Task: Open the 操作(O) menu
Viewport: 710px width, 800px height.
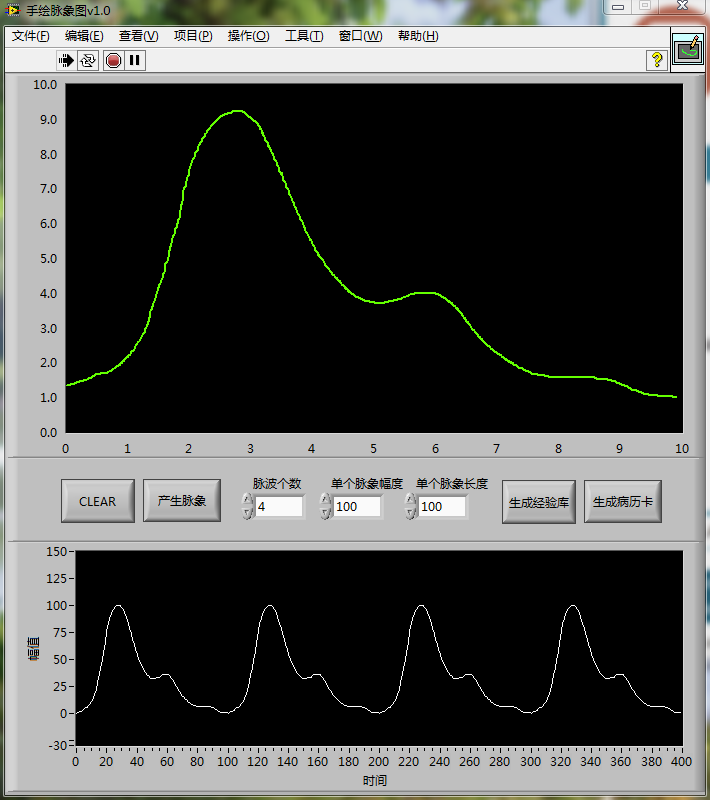Action: pyautogui.click(x=248, y=36)
